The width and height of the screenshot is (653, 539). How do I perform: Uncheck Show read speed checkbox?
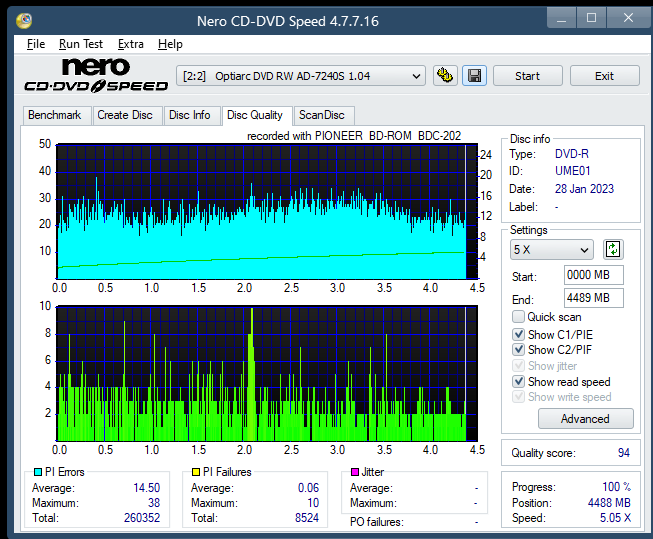pos(518,381)
